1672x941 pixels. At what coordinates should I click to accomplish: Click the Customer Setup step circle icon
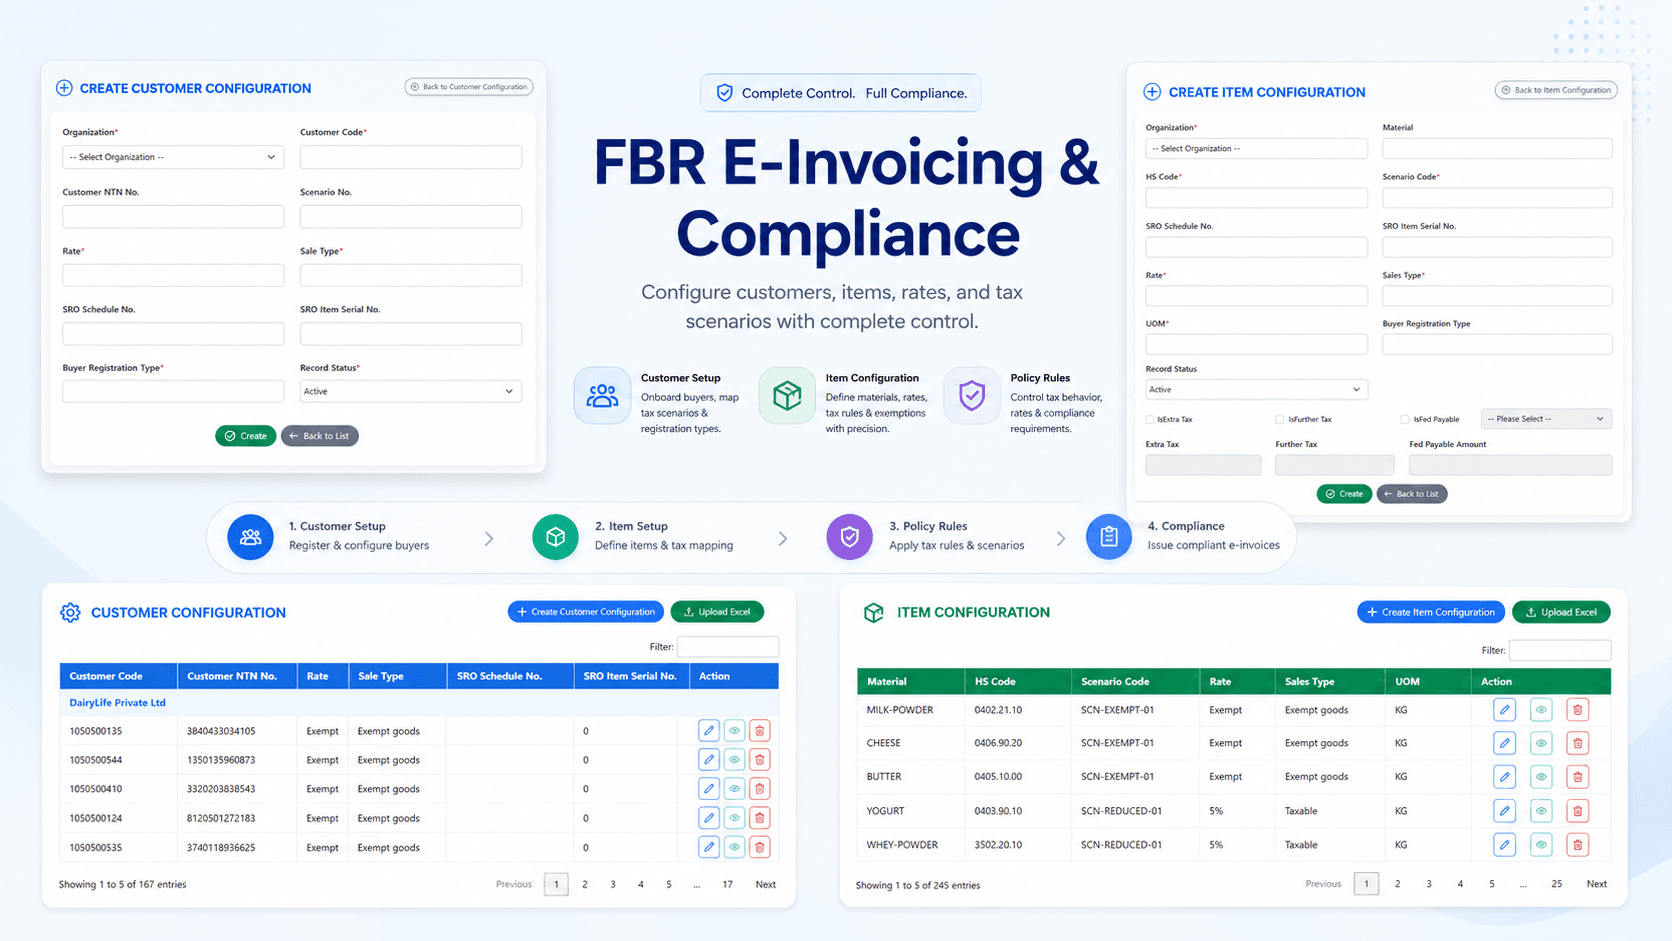[x=250, y=537]
